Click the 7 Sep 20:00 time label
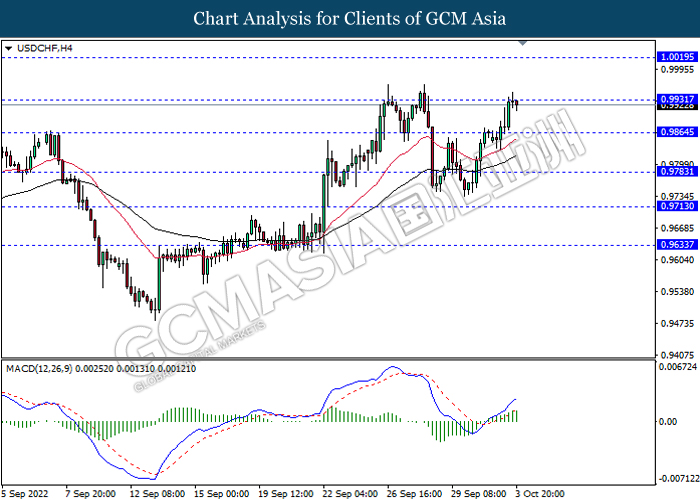 click(91, 494)
